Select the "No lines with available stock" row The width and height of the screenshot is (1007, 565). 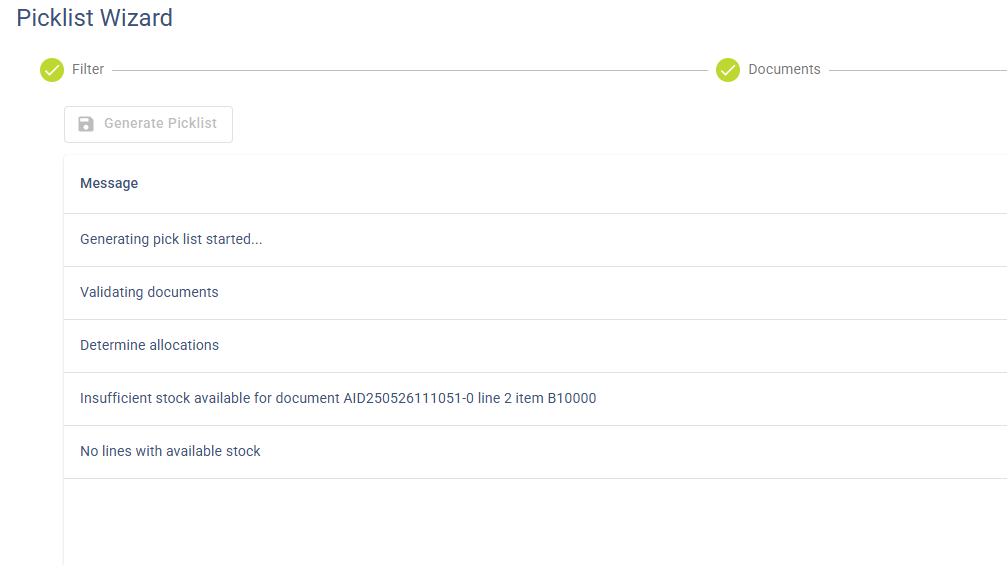170,452
